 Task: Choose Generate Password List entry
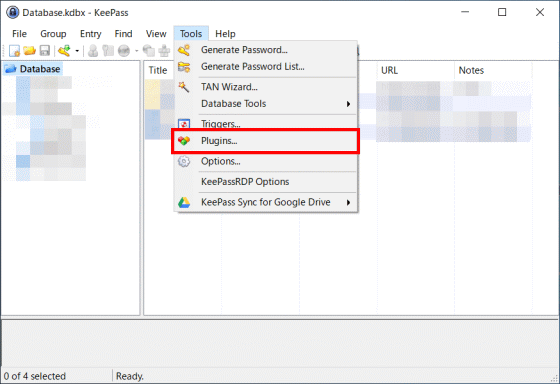266,67
